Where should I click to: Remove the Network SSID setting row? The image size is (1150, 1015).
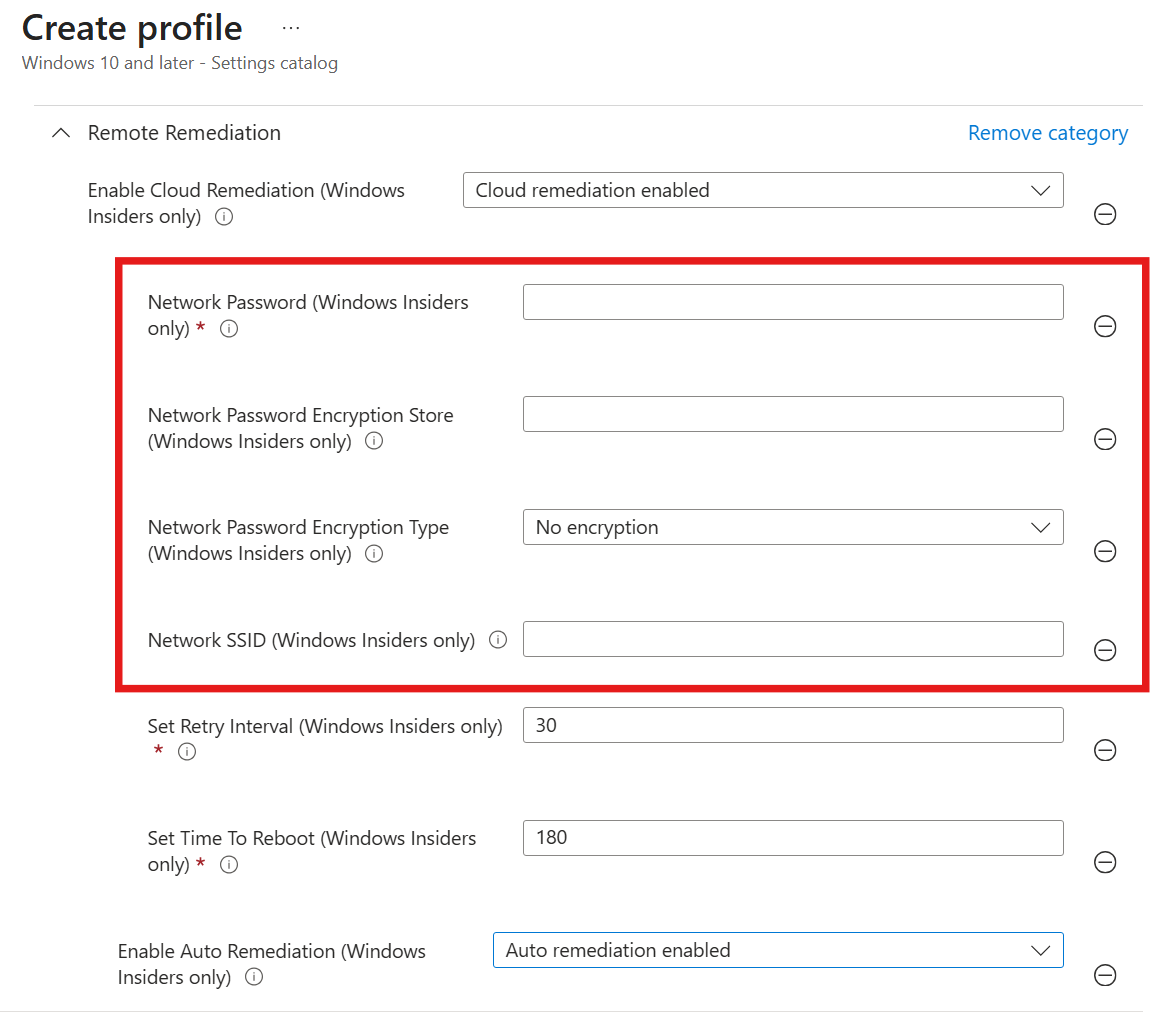click(x=1105, y=650)
